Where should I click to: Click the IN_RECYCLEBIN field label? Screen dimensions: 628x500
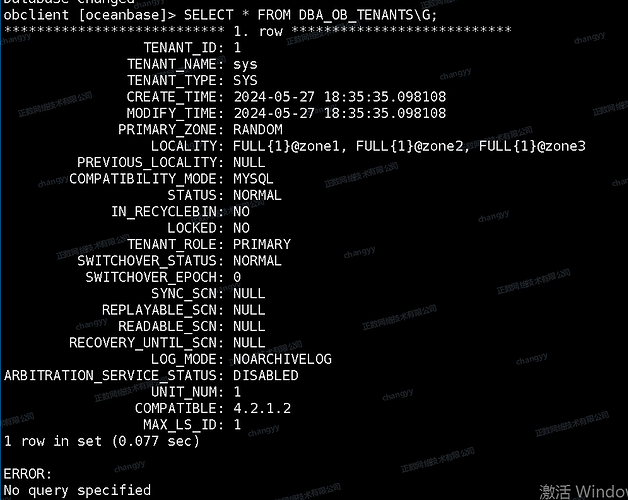pyautogui.click(x=167, y=211)
